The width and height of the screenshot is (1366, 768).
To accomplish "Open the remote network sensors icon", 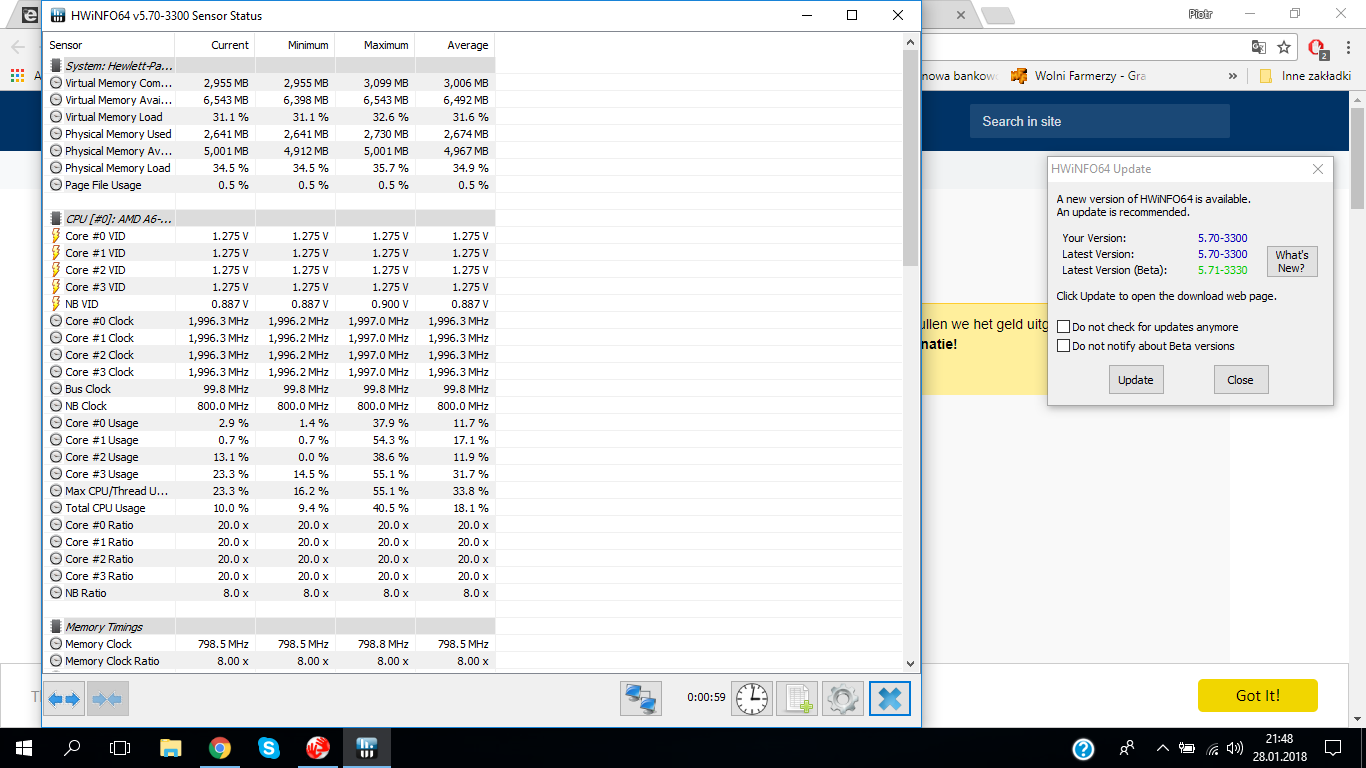I will (x=640, y=699).
